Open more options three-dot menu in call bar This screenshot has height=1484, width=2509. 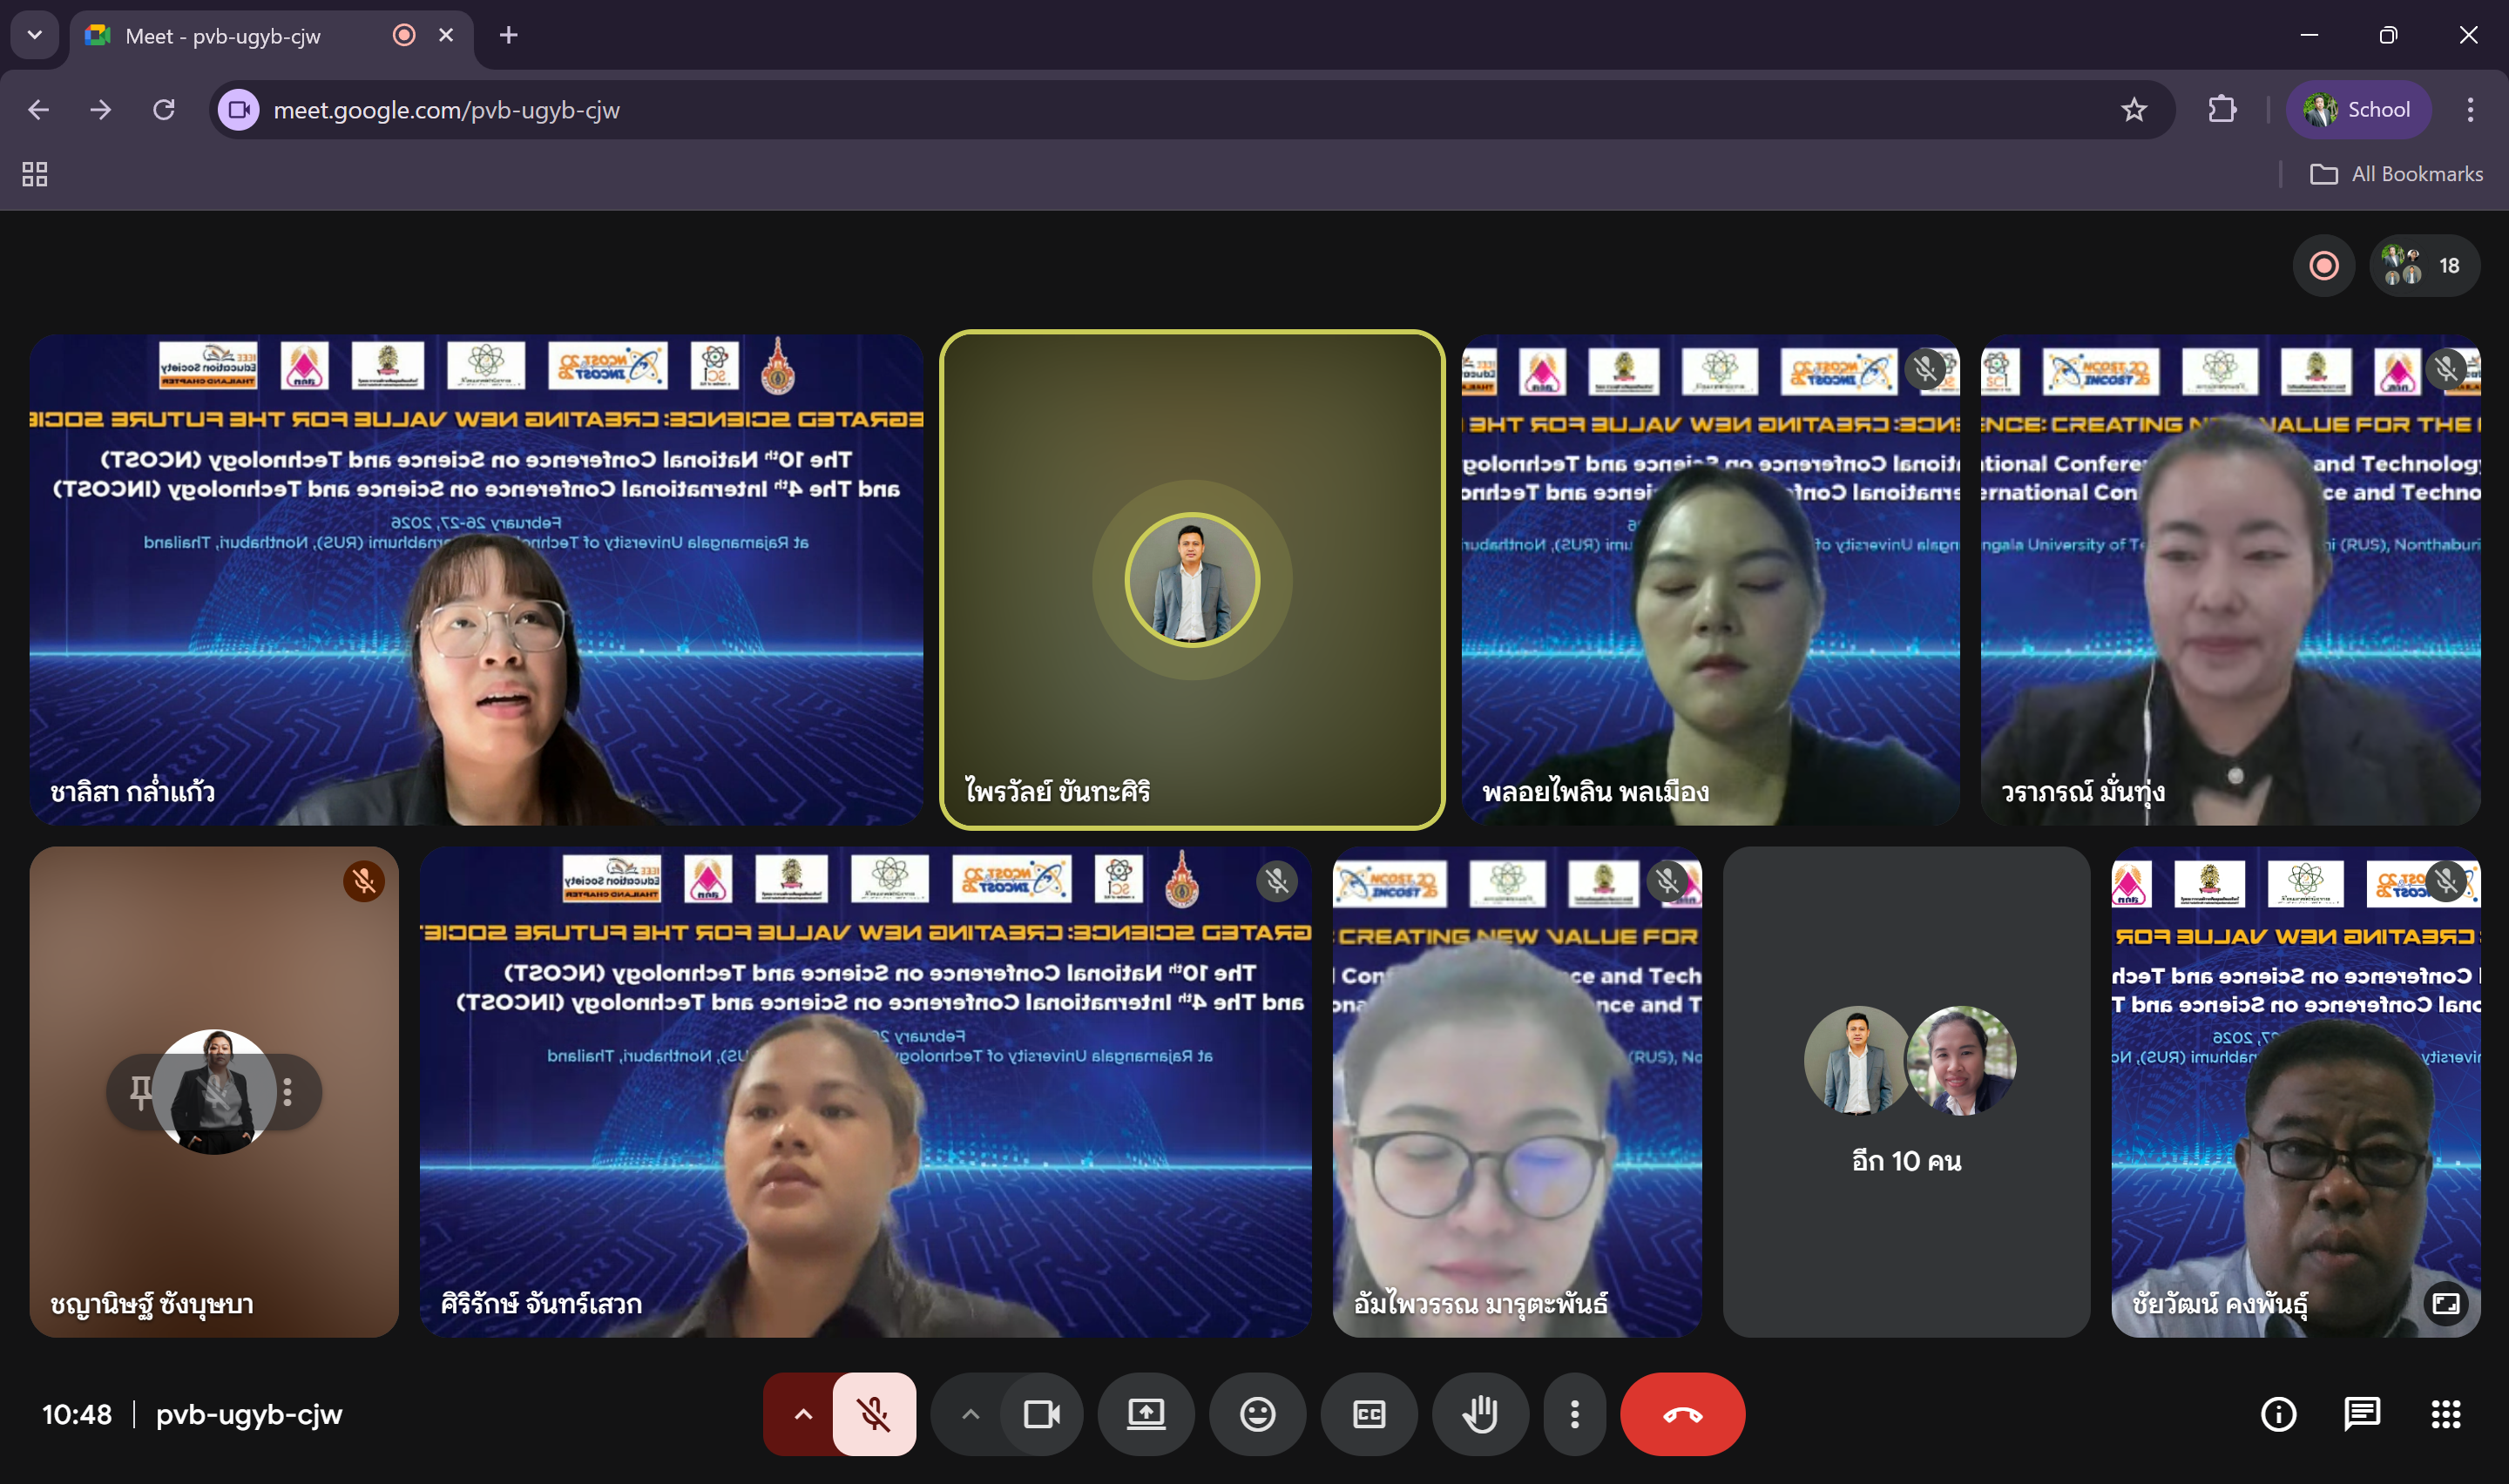[x=1574, y=1414]
